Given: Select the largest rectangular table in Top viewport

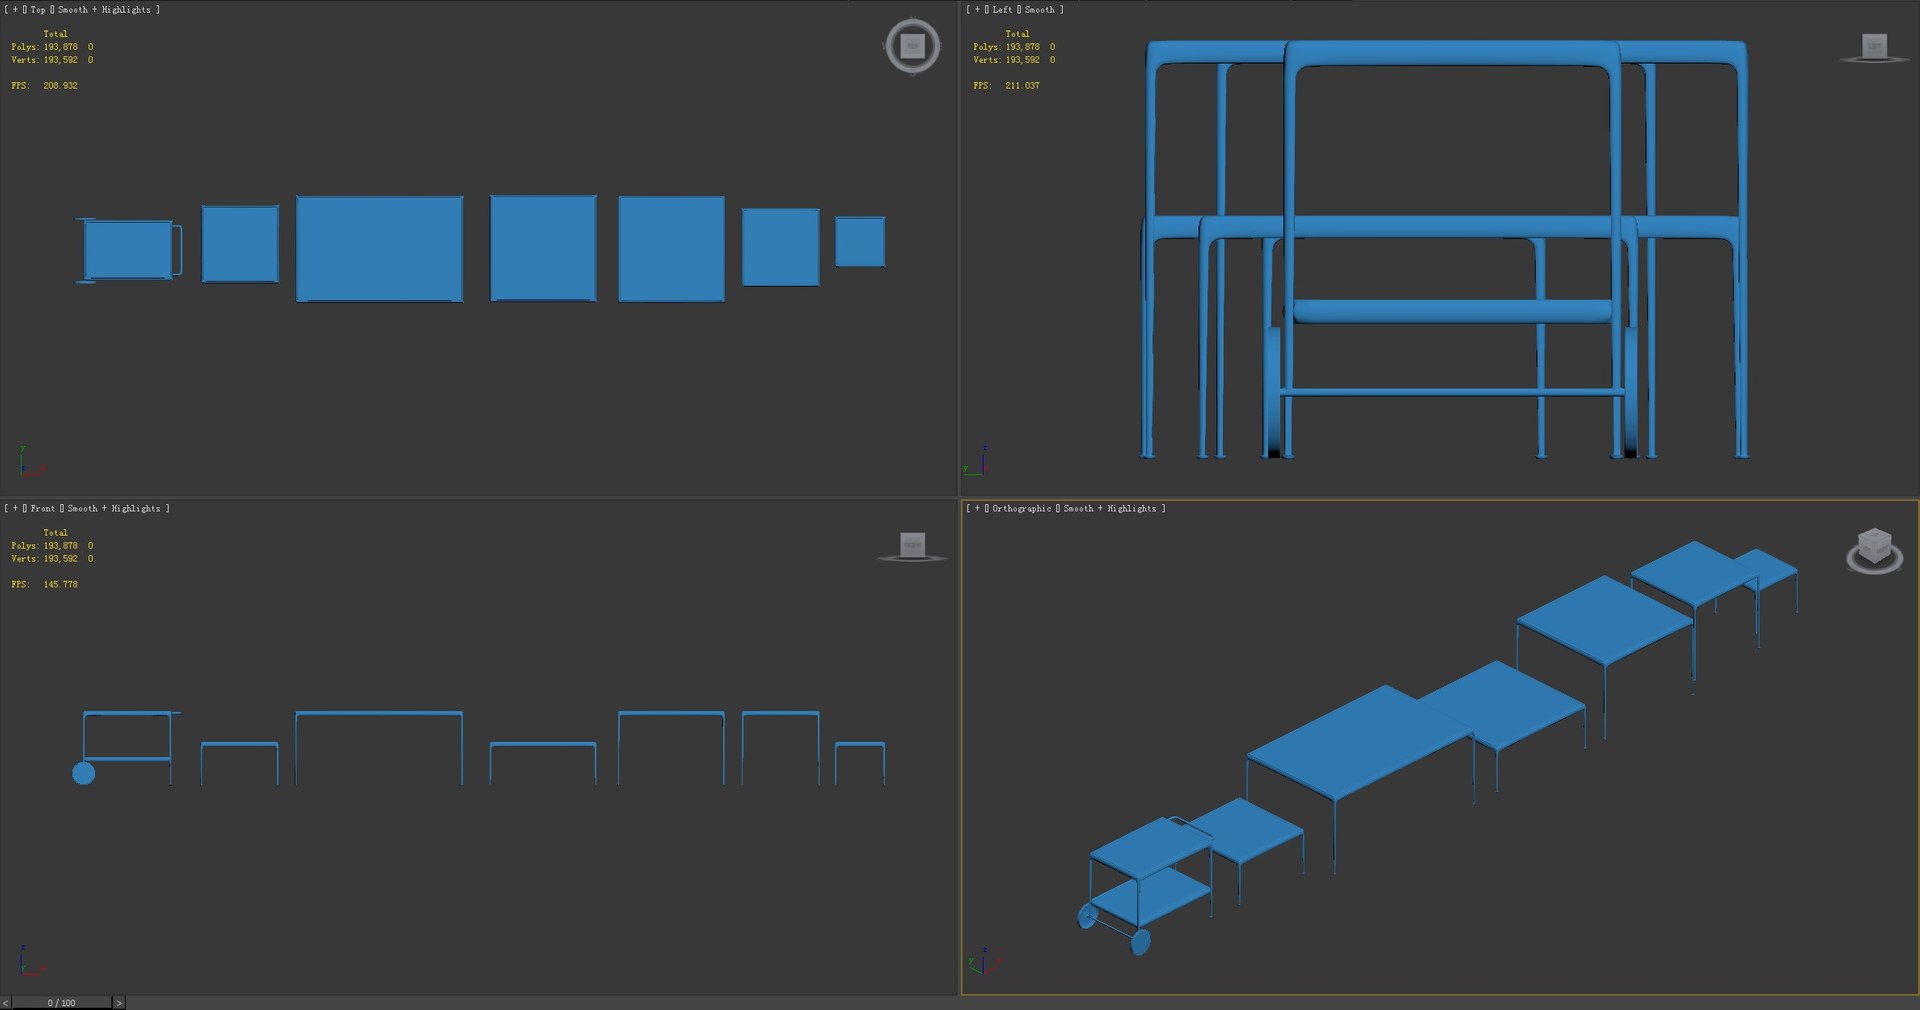Looking at the screenshot, I should (379, 249).
